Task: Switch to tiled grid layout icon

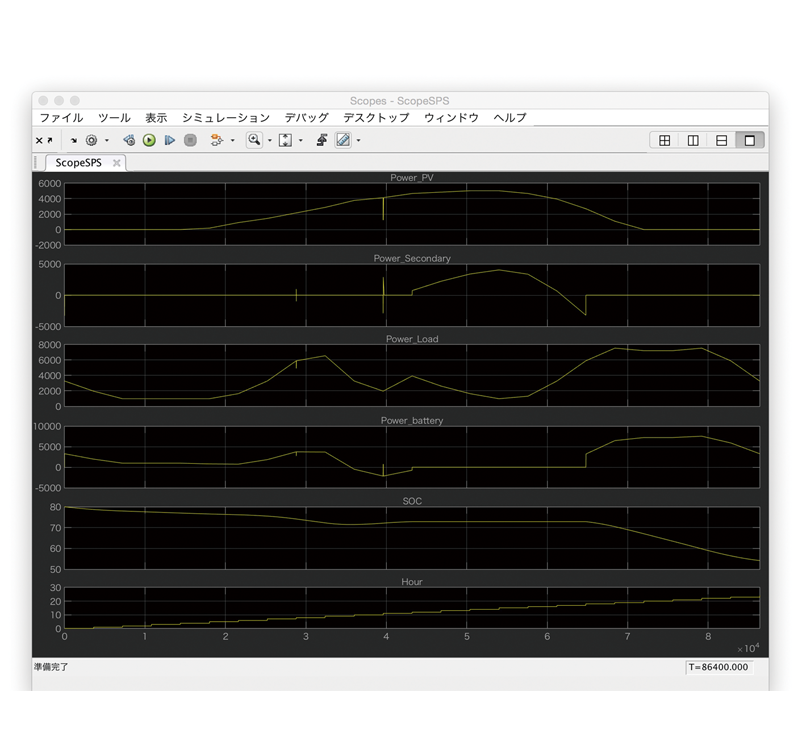Action: [665, 140]
